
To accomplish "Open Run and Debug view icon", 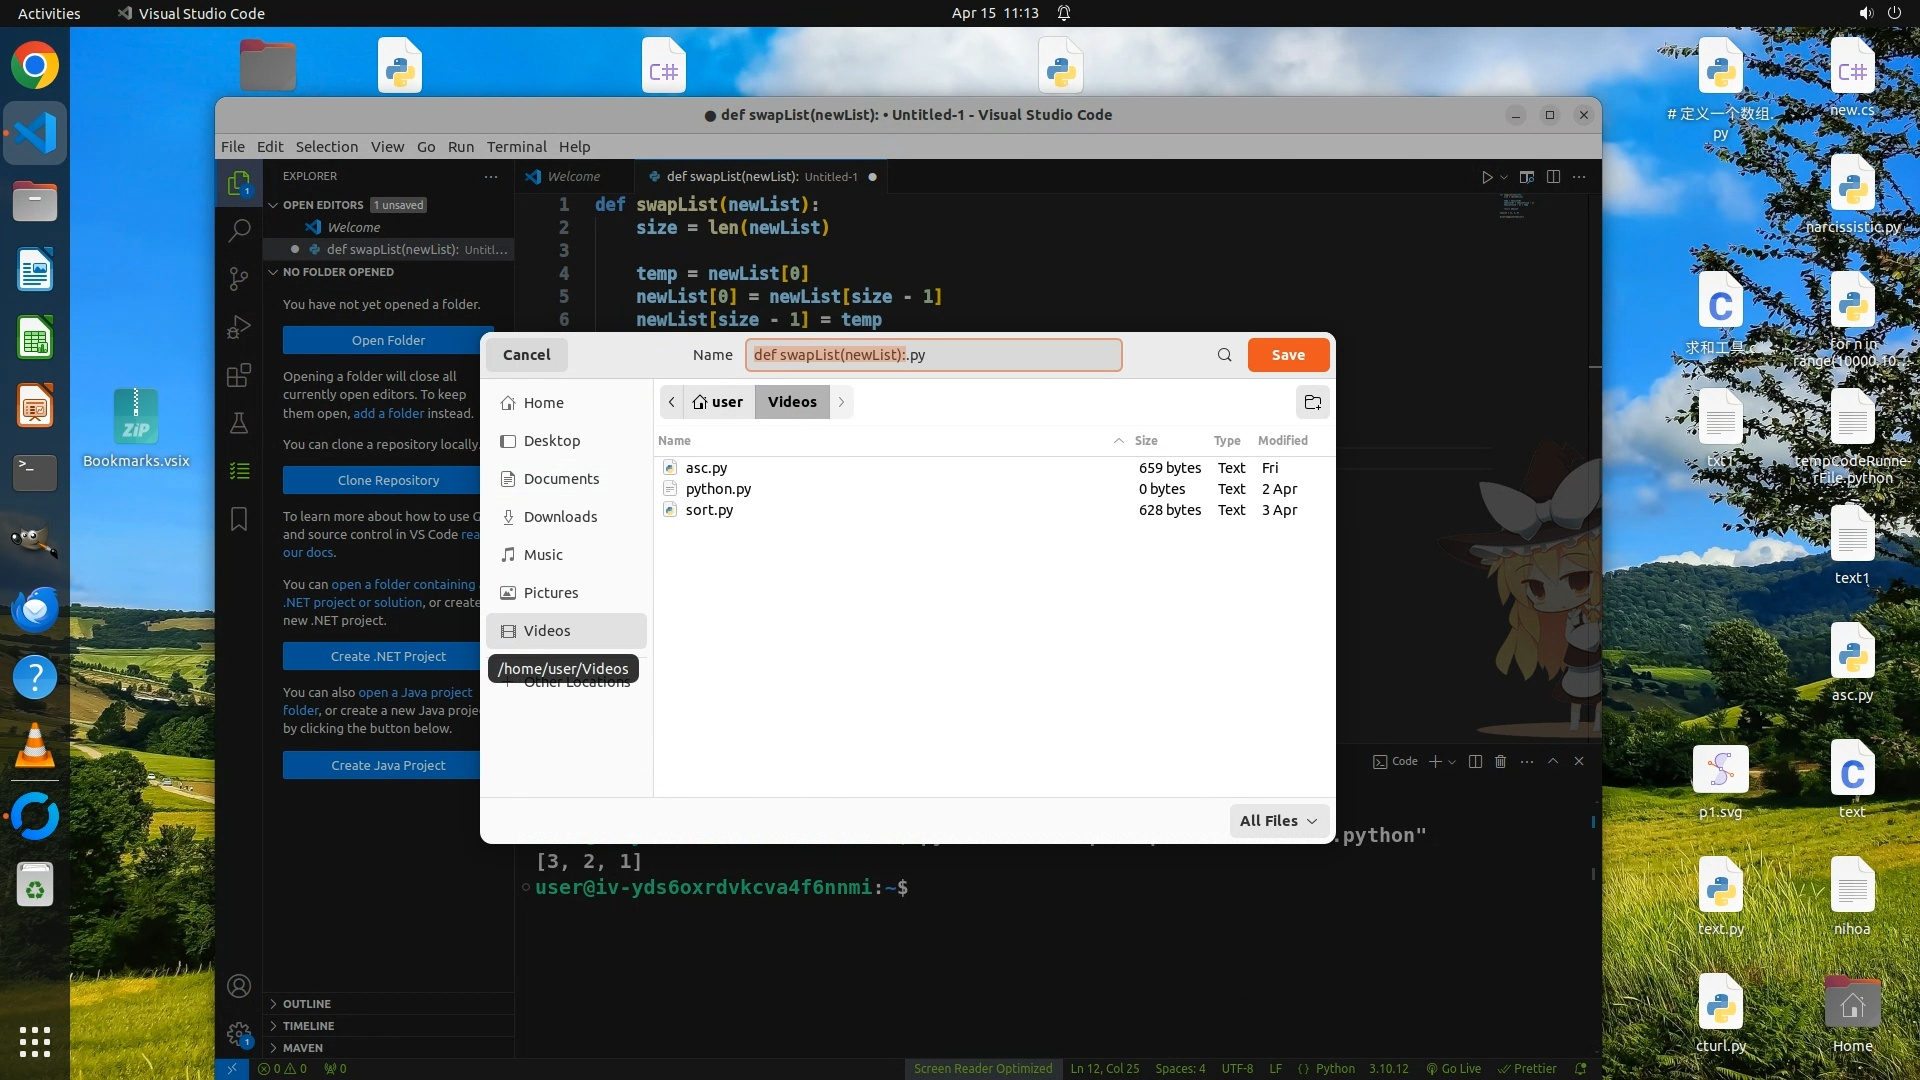I will (x=239, y=327).
